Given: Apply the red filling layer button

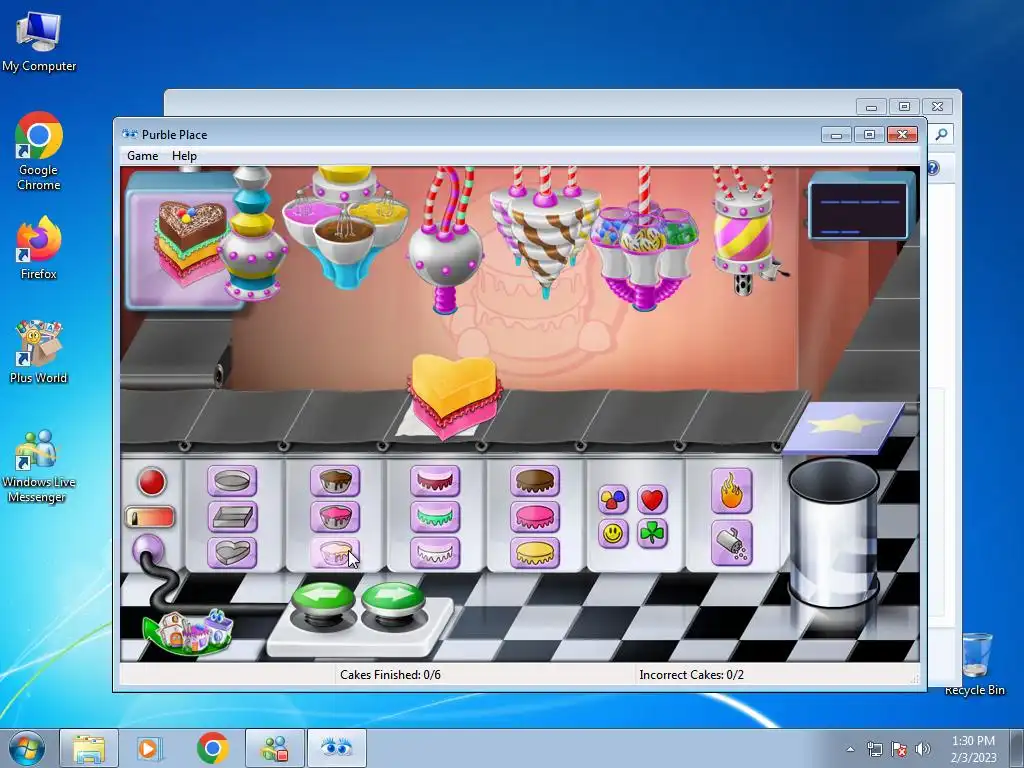Looking at the screenshot, I should pos(435,481).
